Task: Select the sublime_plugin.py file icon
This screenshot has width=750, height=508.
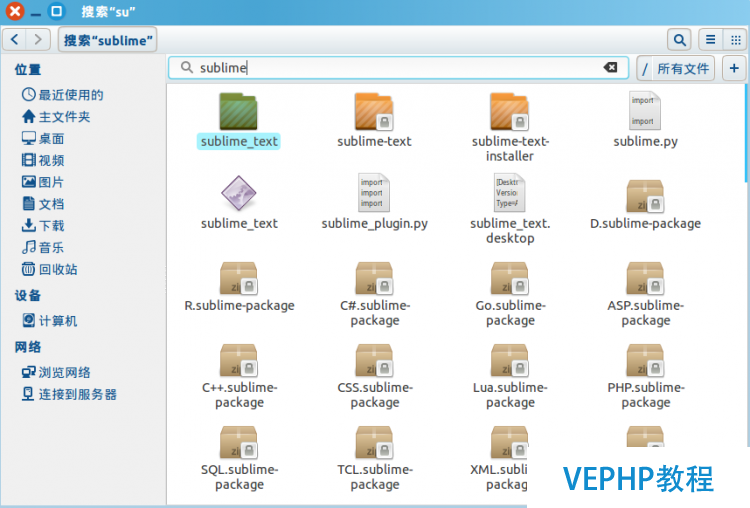Action: pyautogui.click(x=374, y=192)
